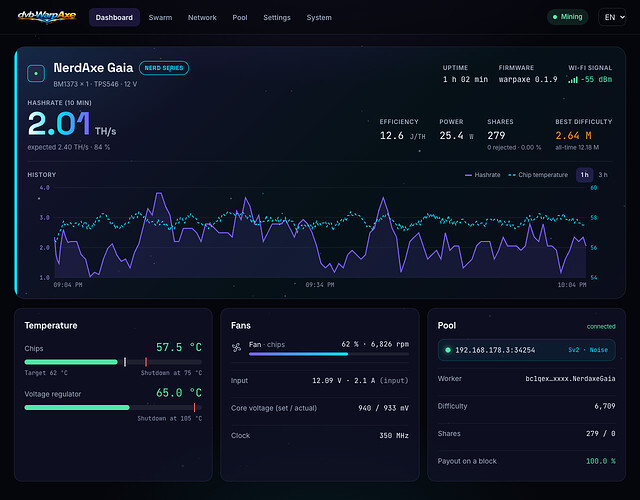Toggle the Chip temperature legend entry
The height and width of the screenshot is (500, 640).
click(x=538, y=175)
